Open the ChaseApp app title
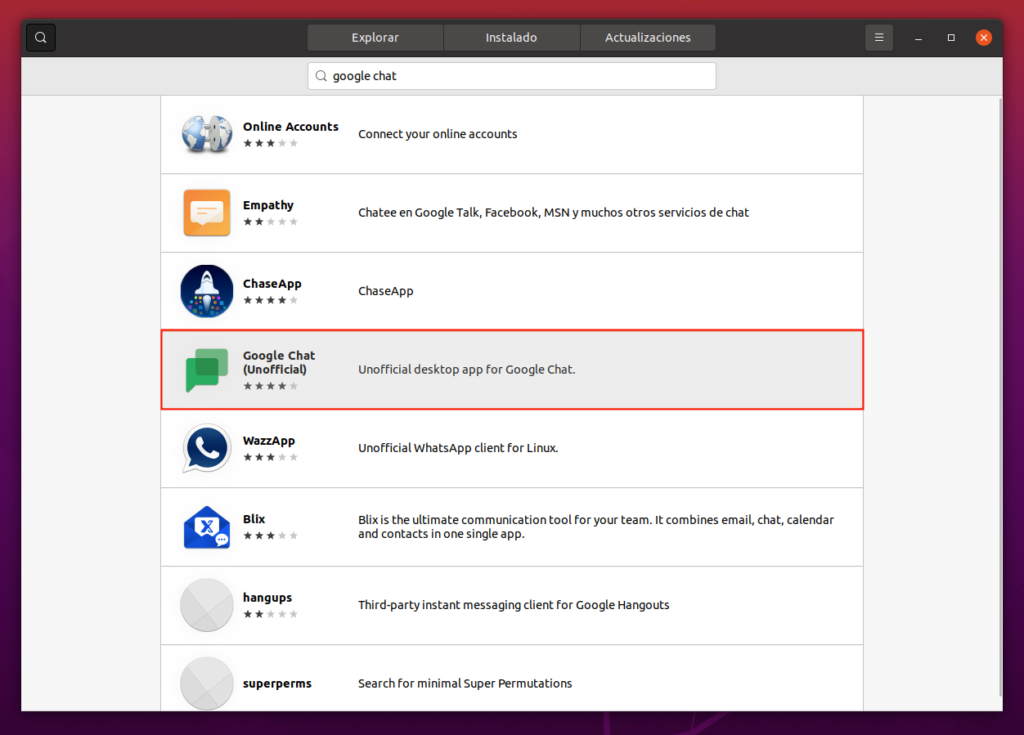The height and width of the screenshot is (735, 1024). click(x=272, y=284)
